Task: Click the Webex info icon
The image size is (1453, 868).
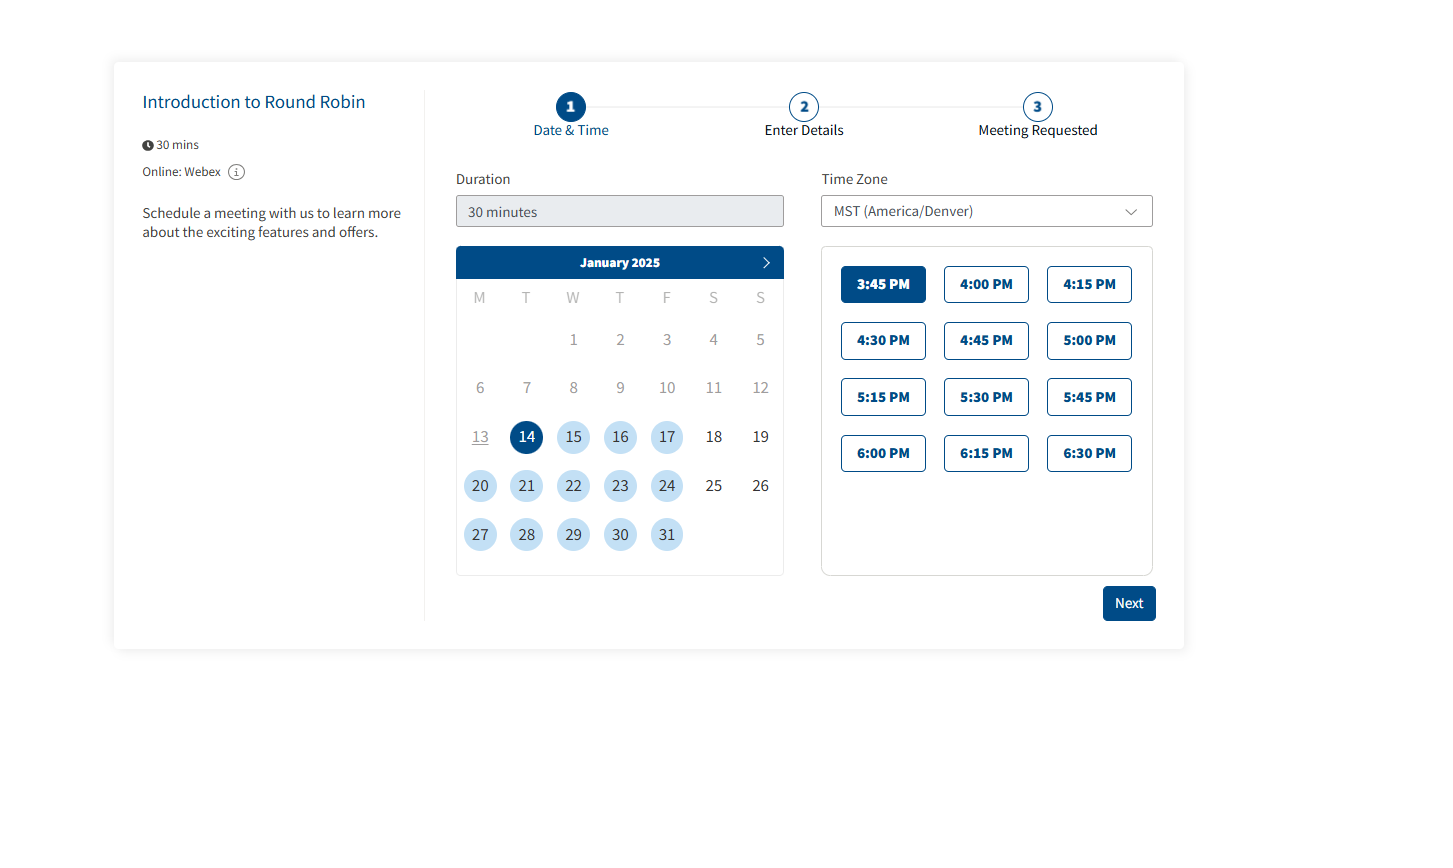Action: coord(236,172)
